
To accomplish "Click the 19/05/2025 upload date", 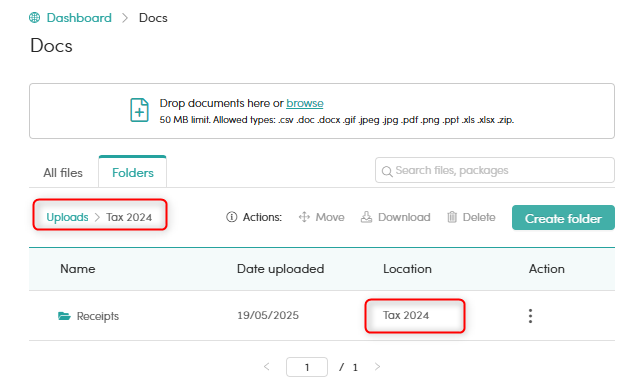I will click(x=268, y=315).
